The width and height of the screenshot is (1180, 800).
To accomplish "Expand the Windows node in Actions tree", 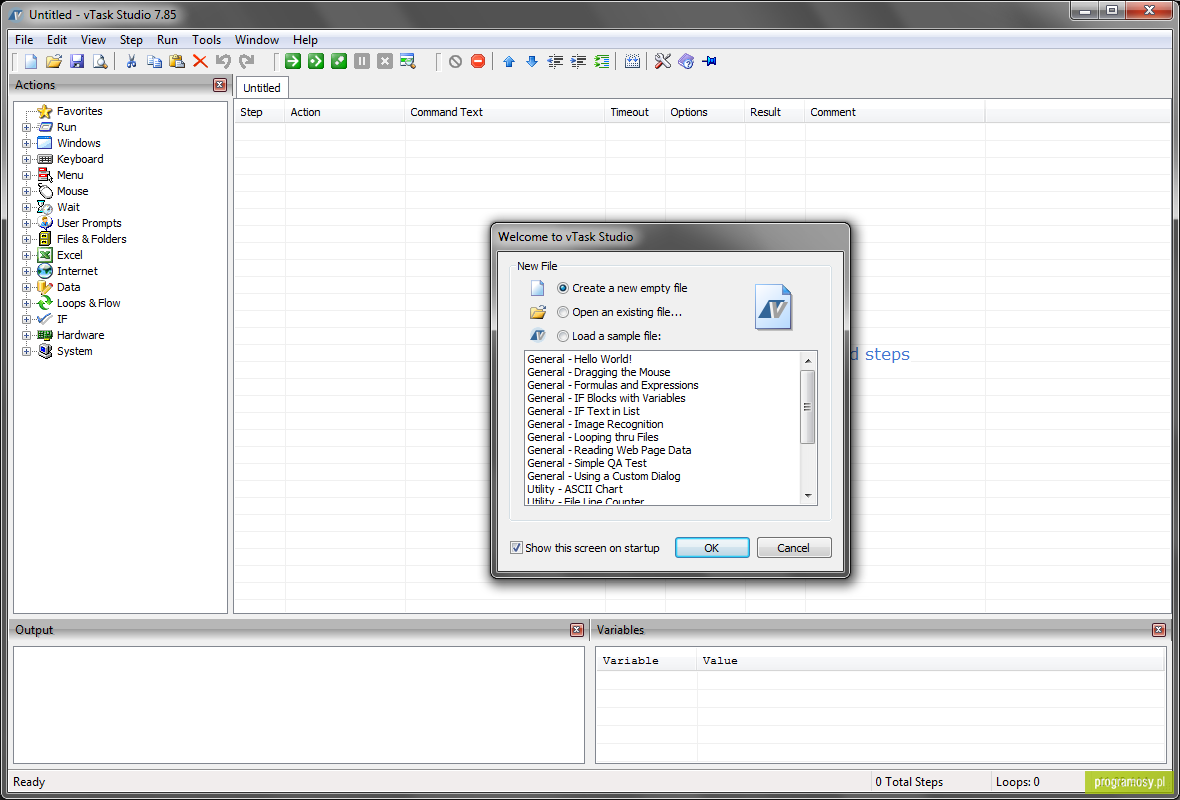I will pyautogui.click(x=26, y=144).
